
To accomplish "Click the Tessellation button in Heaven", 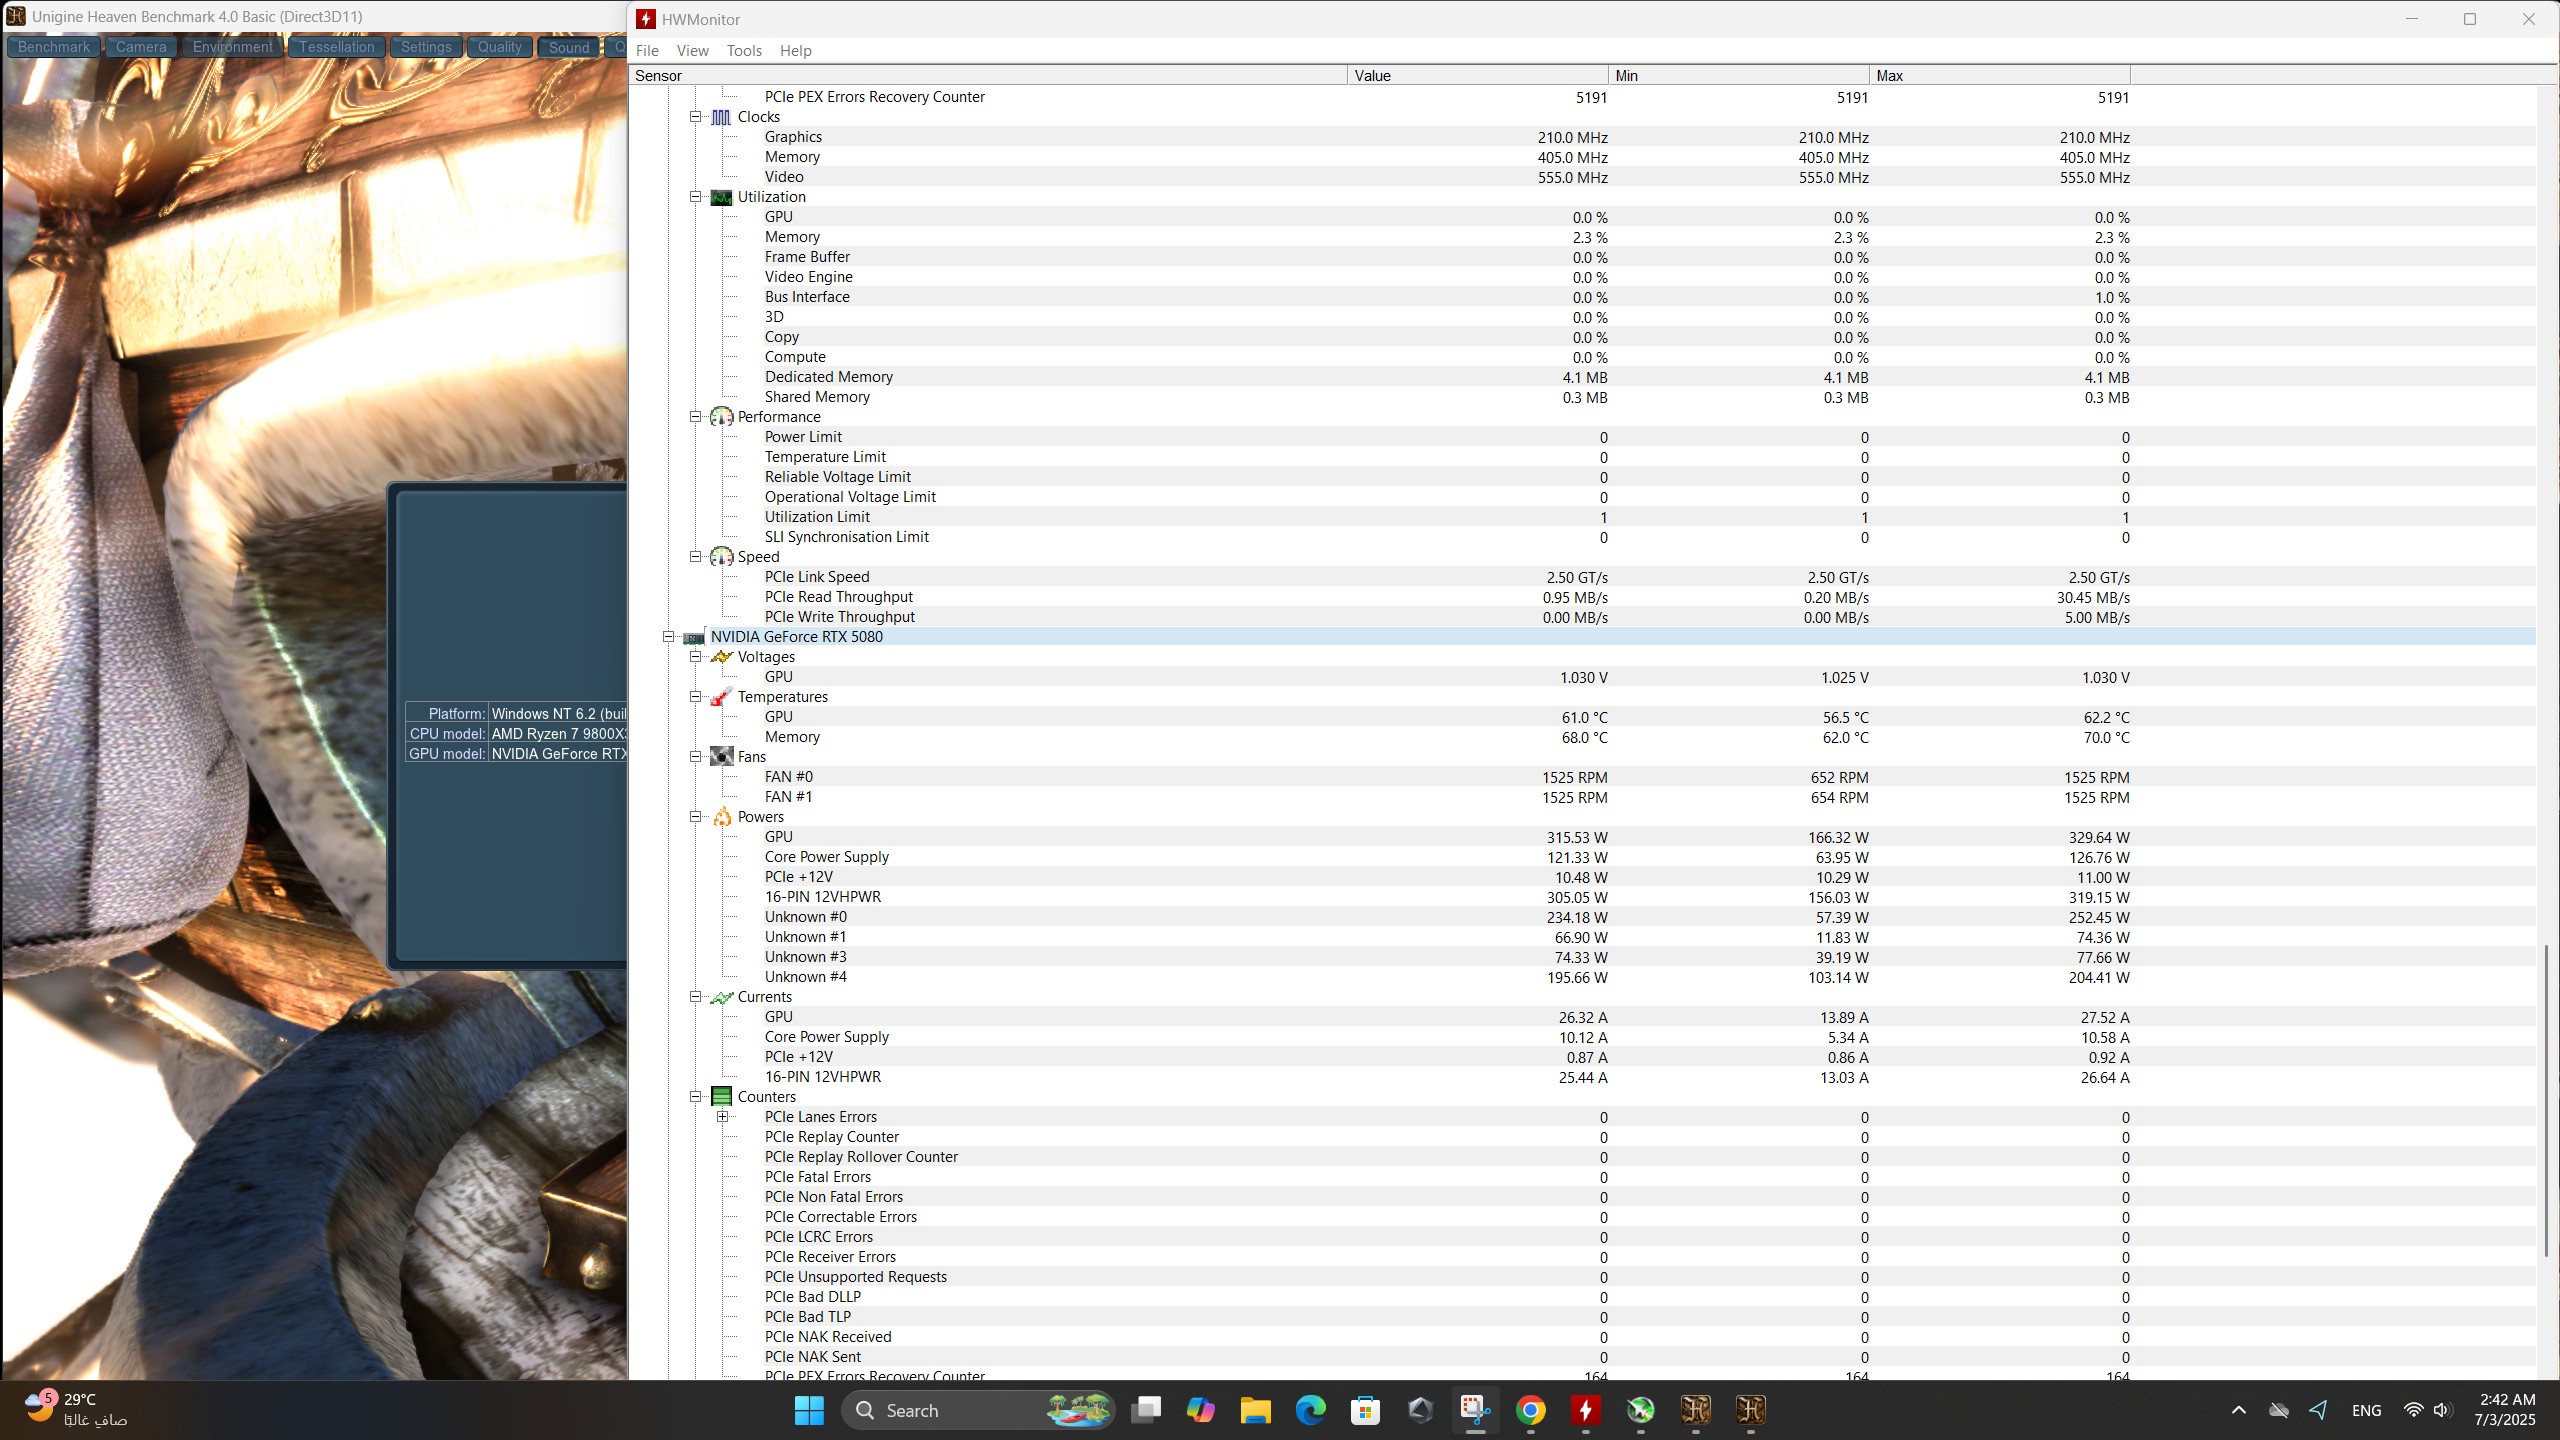I will tap(337, 47).
